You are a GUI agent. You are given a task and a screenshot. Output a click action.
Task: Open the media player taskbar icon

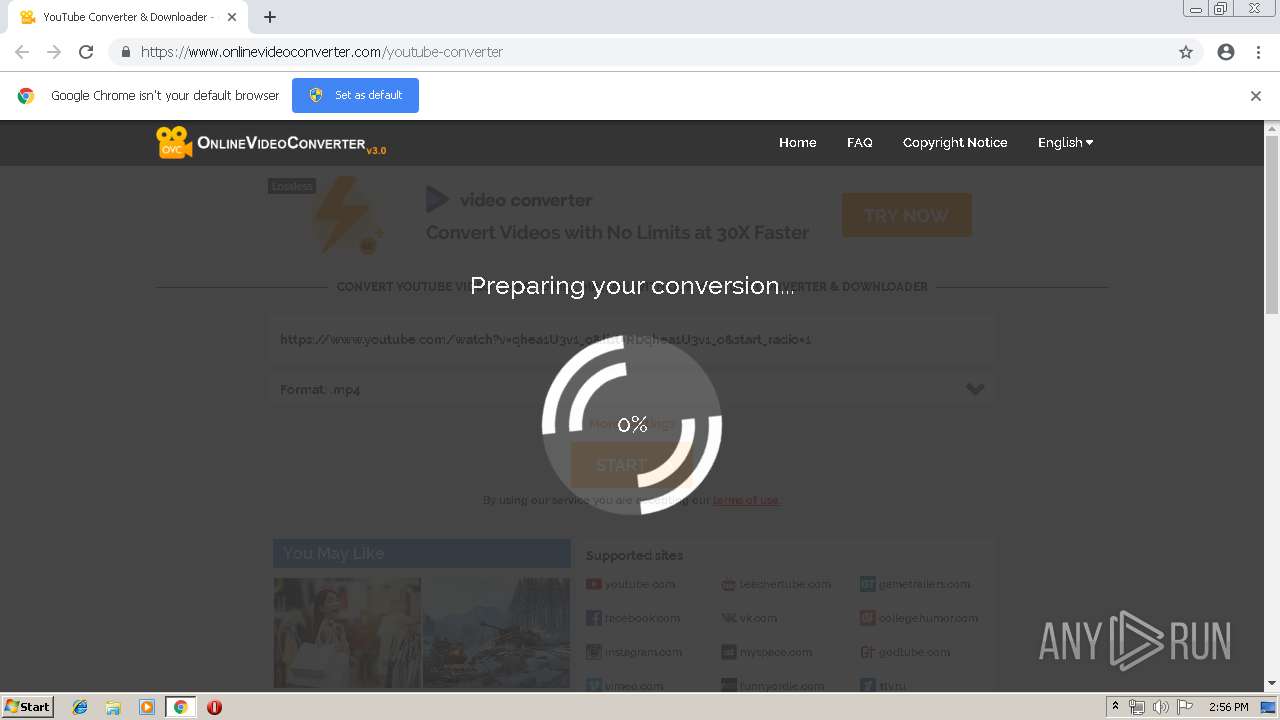[x=147, y=707]
